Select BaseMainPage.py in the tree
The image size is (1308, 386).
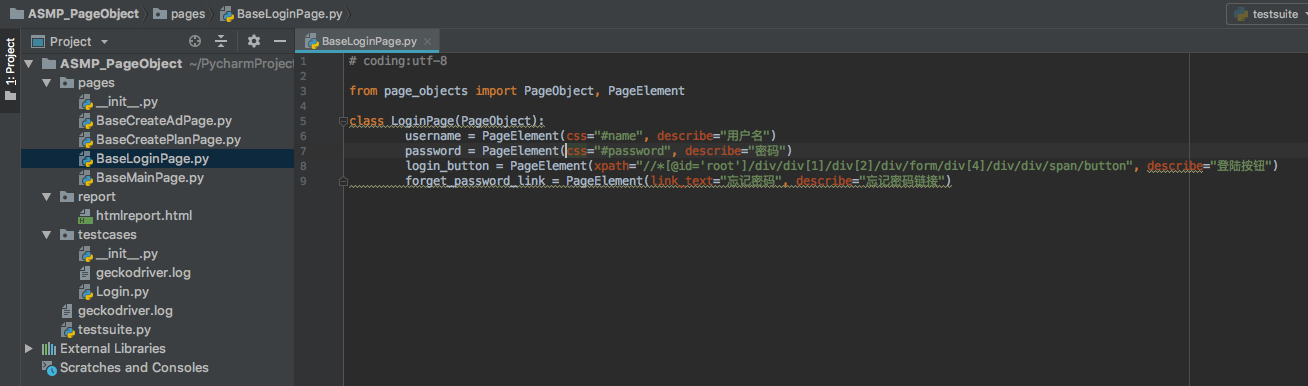point(150,178)
